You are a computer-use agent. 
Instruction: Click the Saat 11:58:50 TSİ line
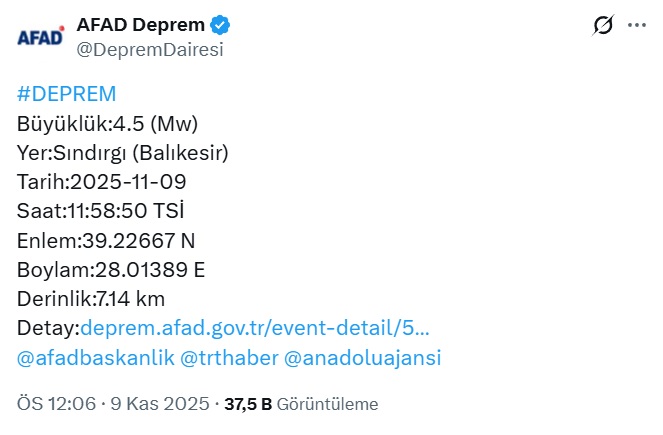101,211
